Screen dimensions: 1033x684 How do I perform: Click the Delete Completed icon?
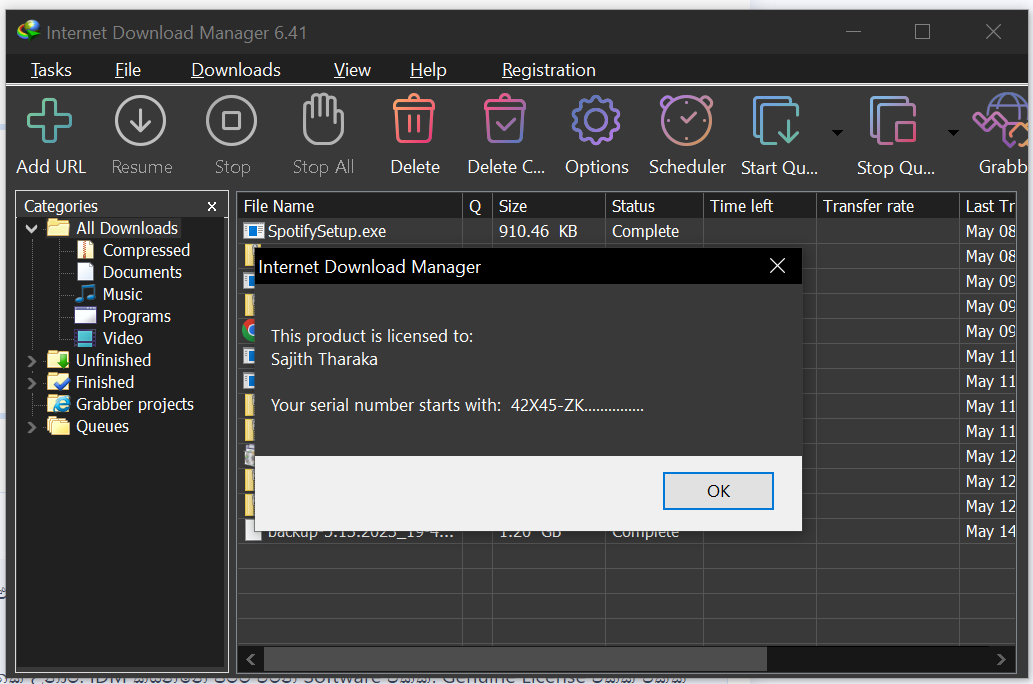[x=505, y=119]
